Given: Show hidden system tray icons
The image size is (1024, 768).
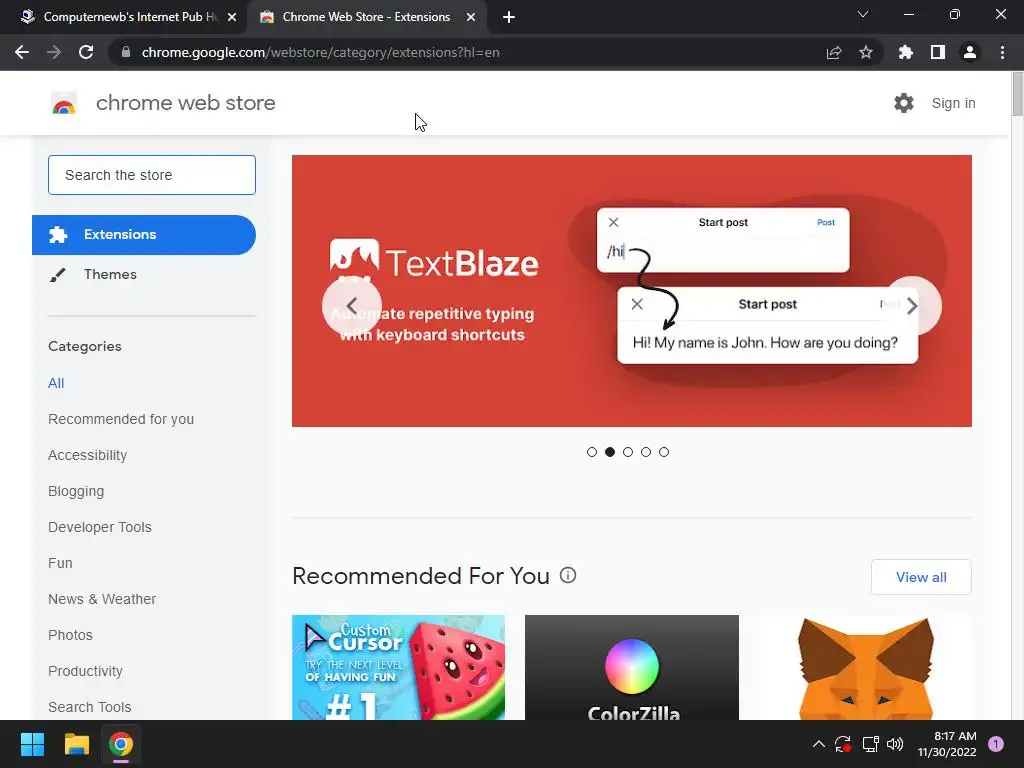Looking at the screenshot, I should [818, 744].
